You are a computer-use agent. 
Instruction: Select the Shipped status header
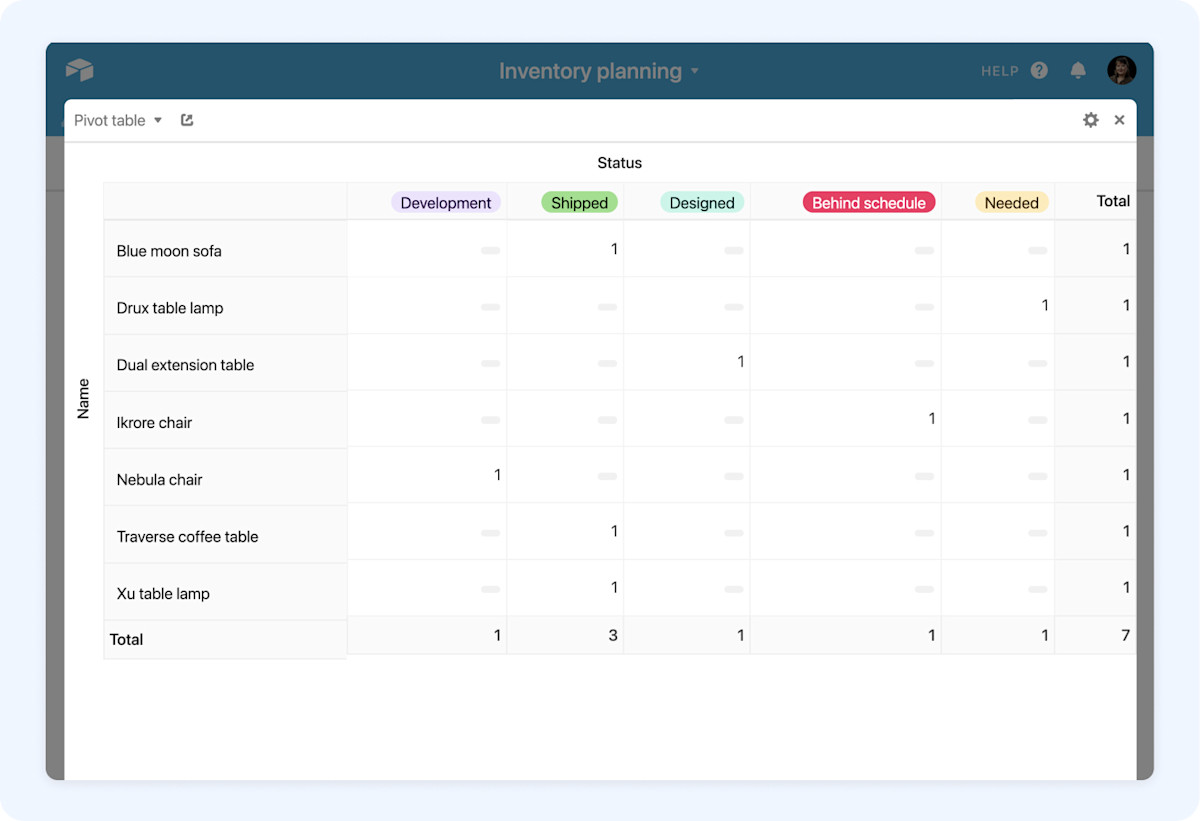(579, 202)
